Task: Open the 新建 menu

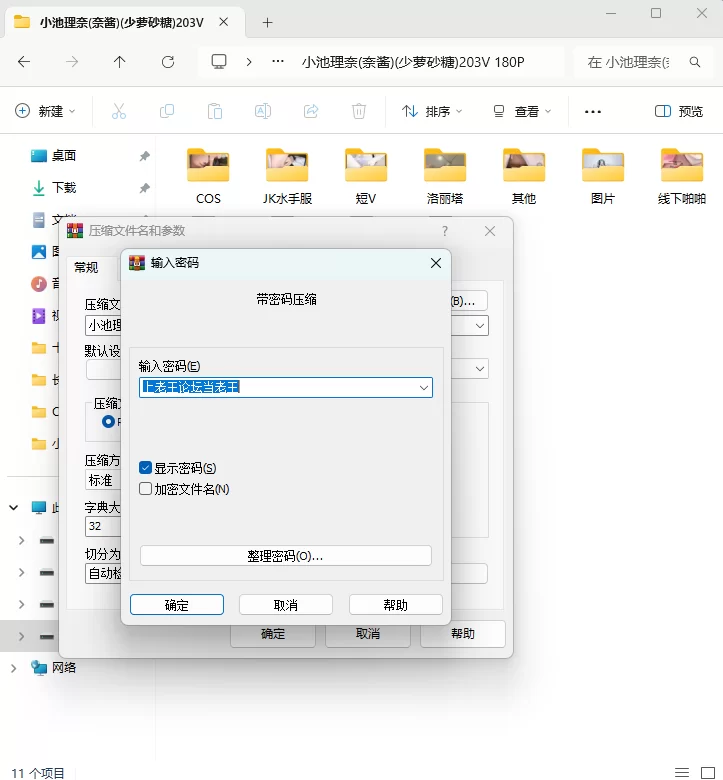Action: (45, 112)
